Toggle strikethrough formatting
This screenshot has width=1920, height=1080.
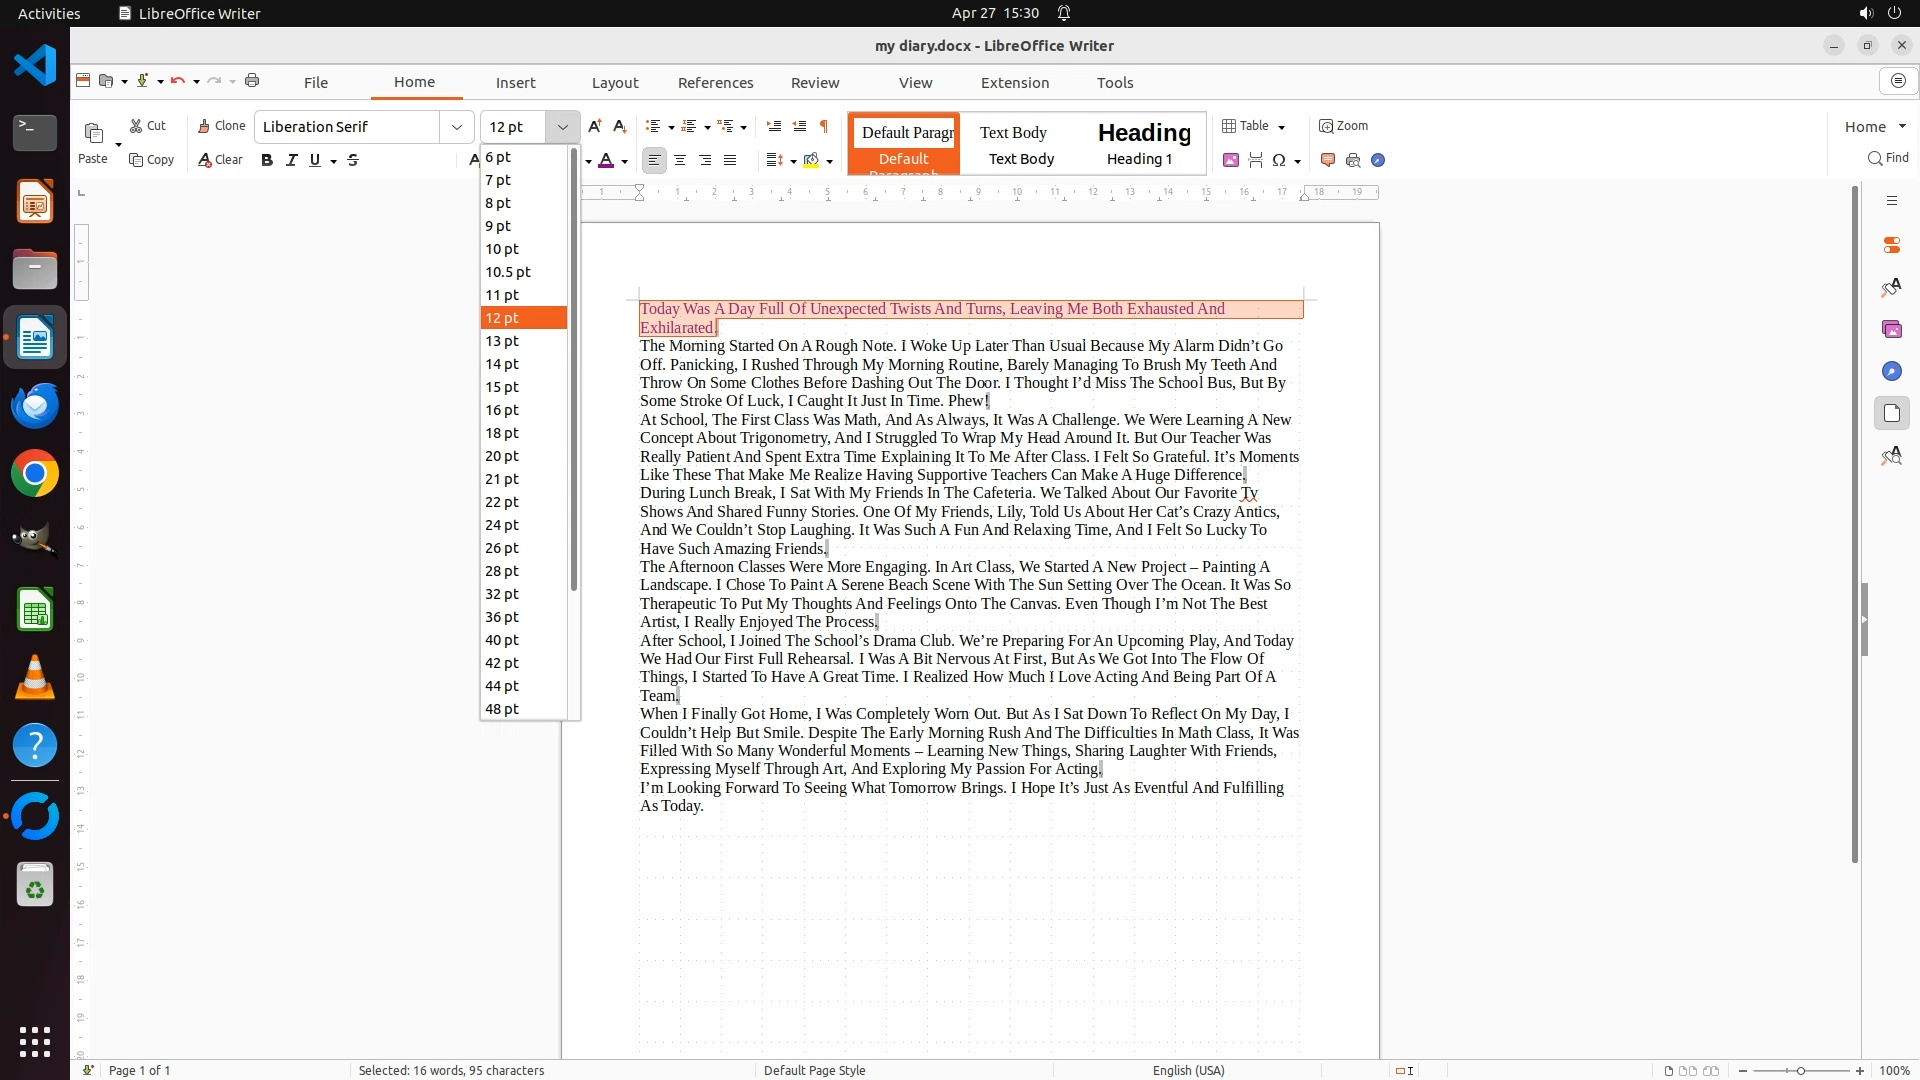(353, 160)
